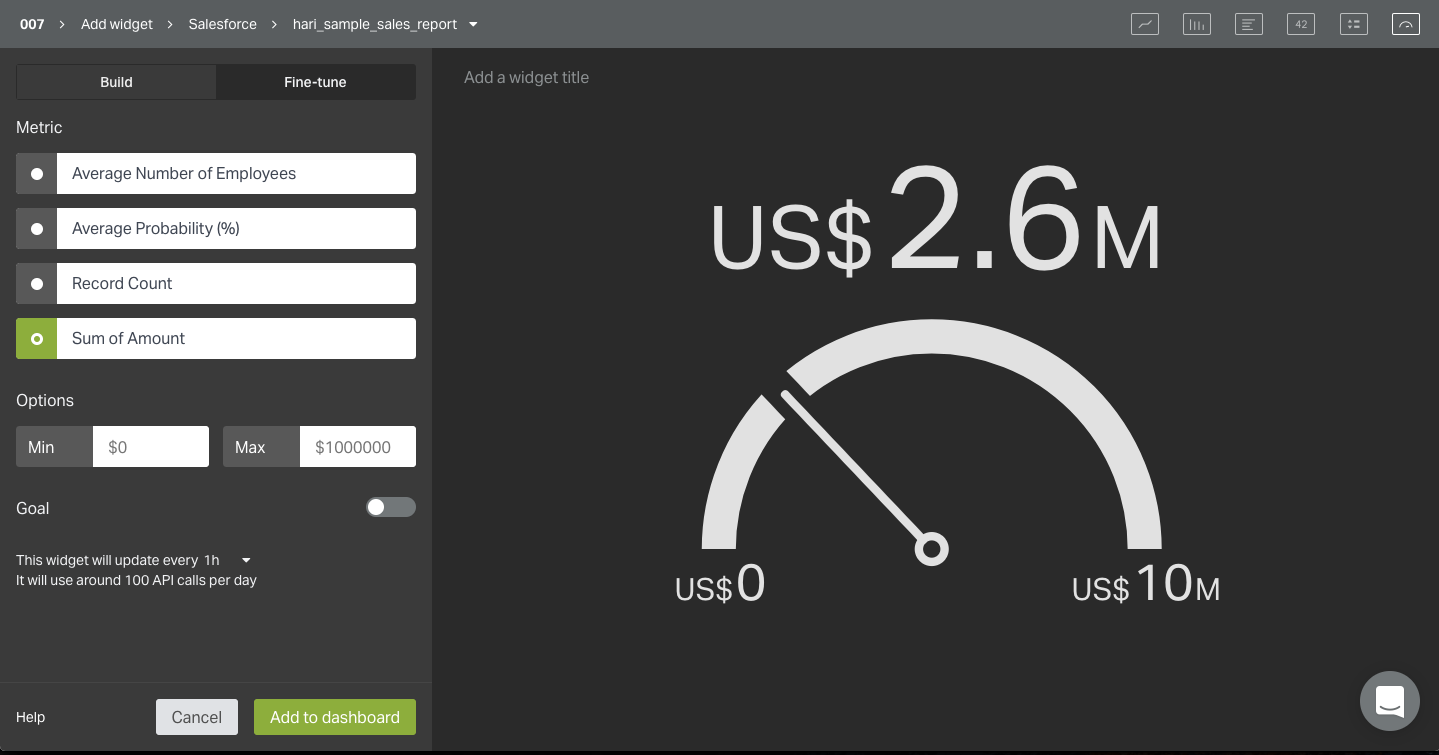Click the US$ 0 gauge minimum label
Screen dimensions: 1439x755
point(720,584)
